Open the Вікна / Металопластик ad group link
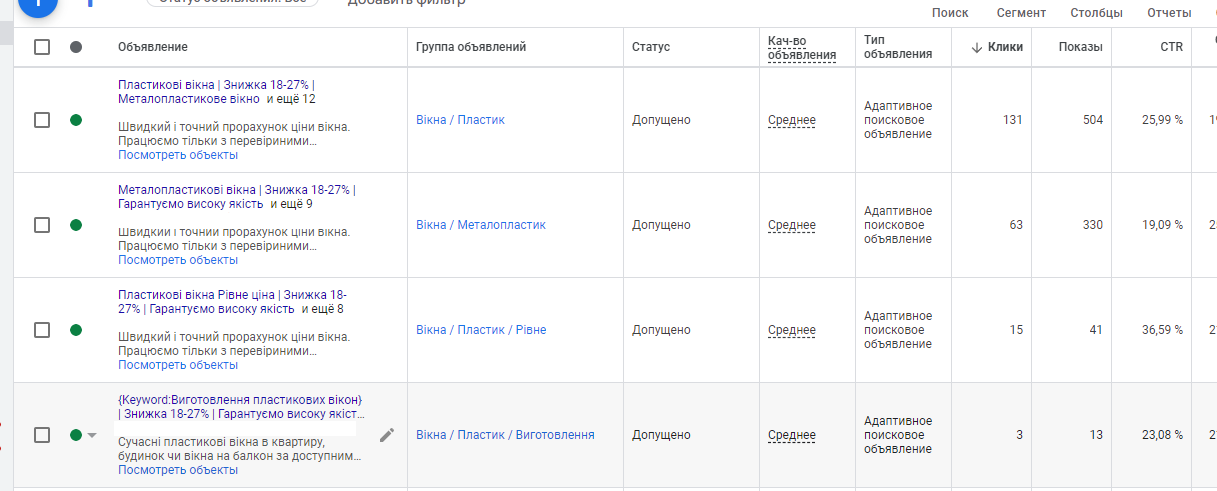The height and width of the screenshot is (491, 1217). point(481,225)
